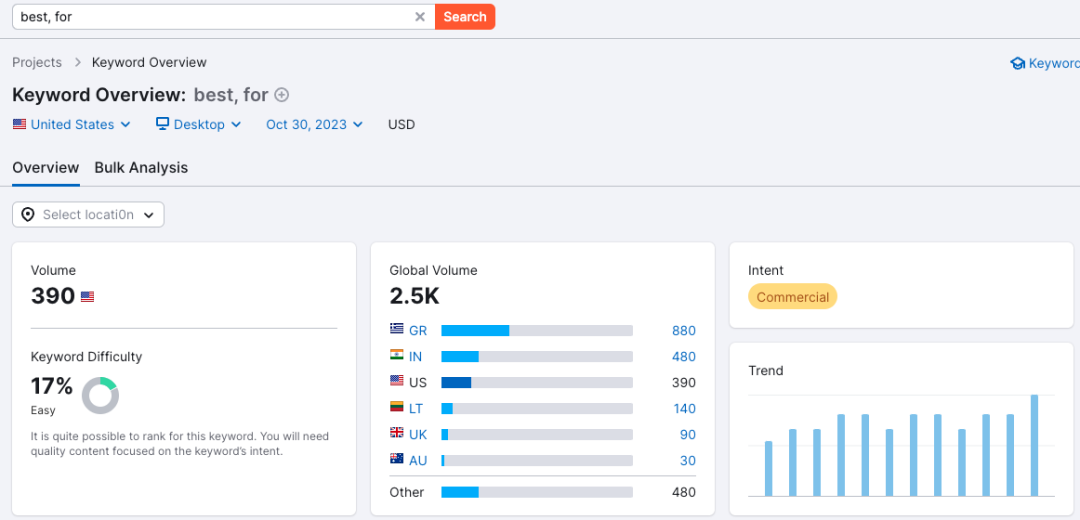Click the location pin icon
This screenshot has height=520, width=1080.
[x=28, y=215]
